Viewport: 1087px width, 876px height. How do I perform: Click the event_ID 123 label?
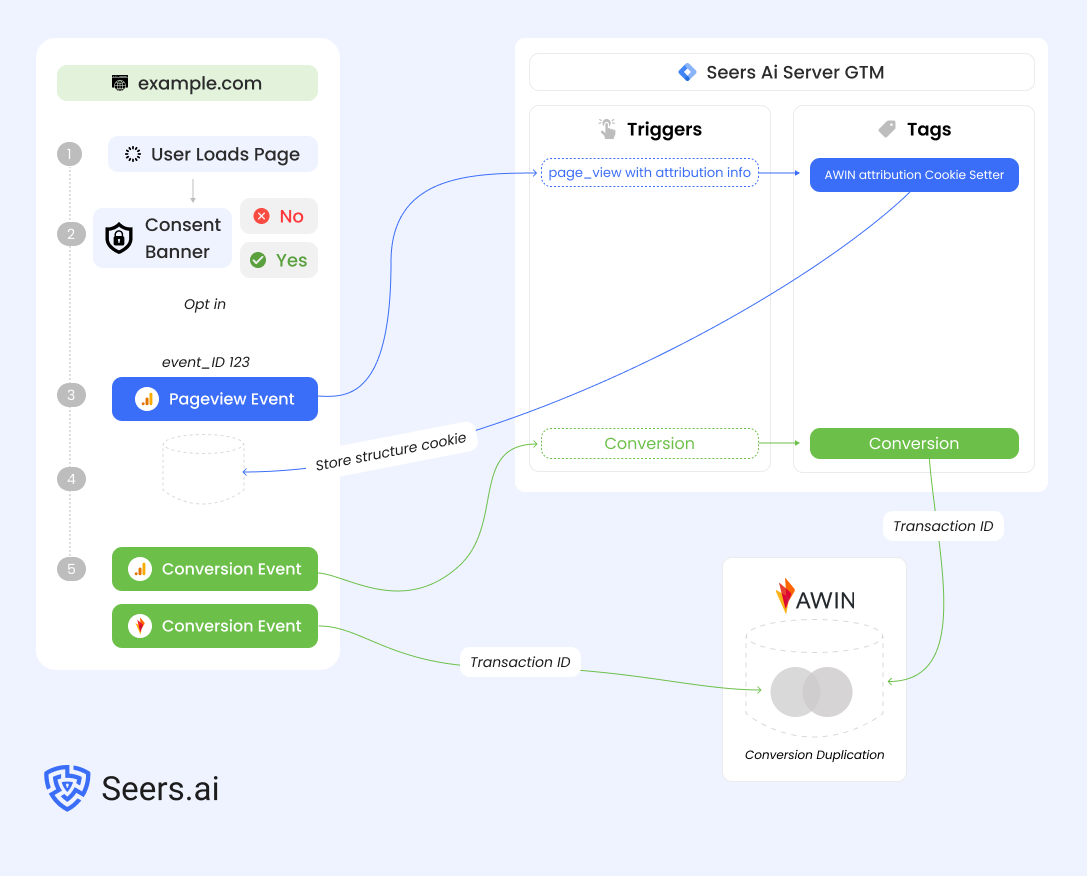pos(206,362)
